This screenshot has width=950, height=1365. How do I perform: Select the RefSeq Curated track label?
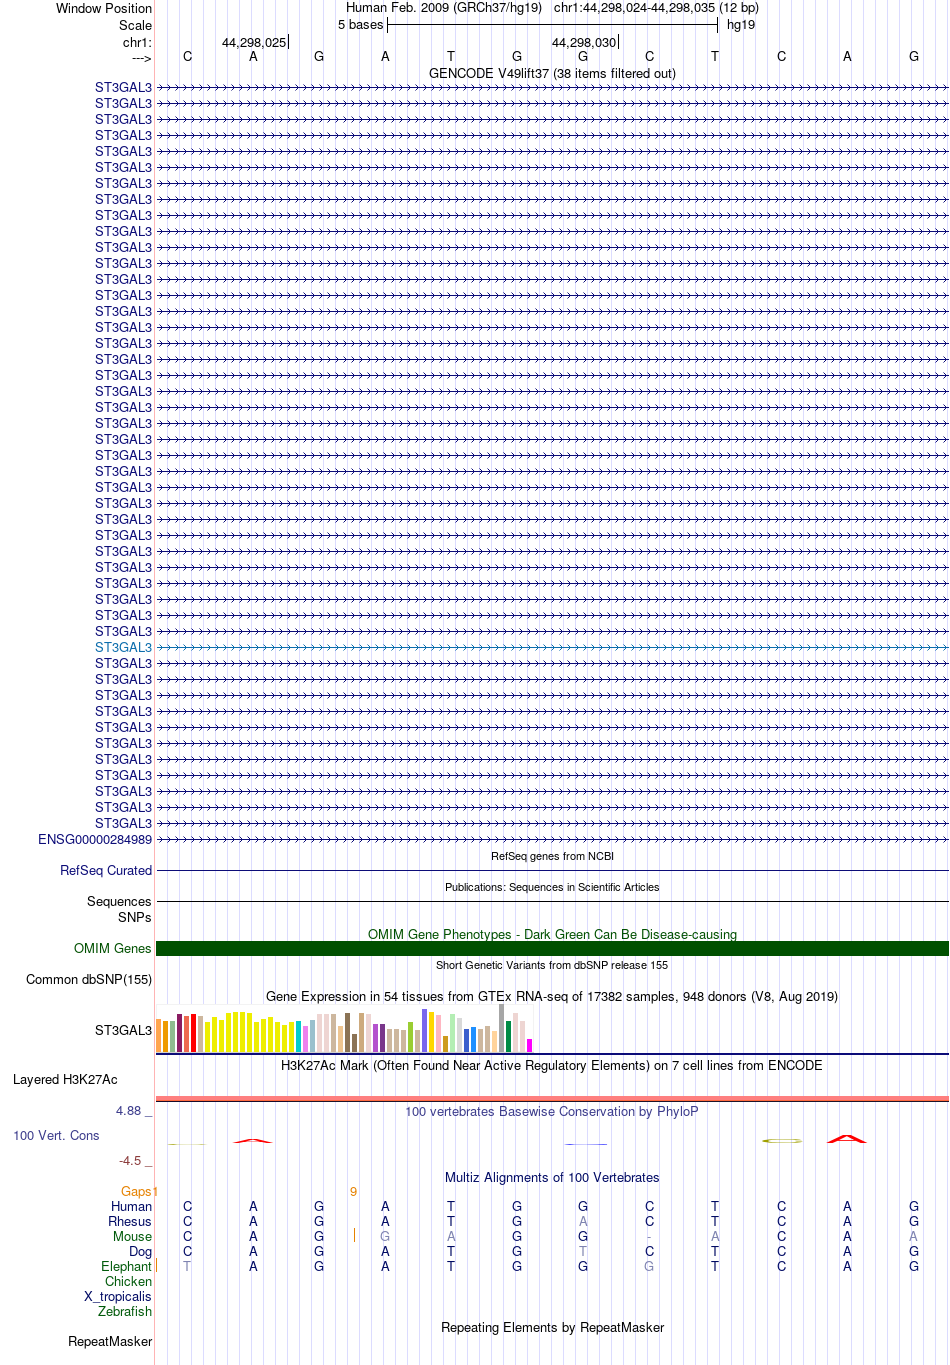coord(106,870)
